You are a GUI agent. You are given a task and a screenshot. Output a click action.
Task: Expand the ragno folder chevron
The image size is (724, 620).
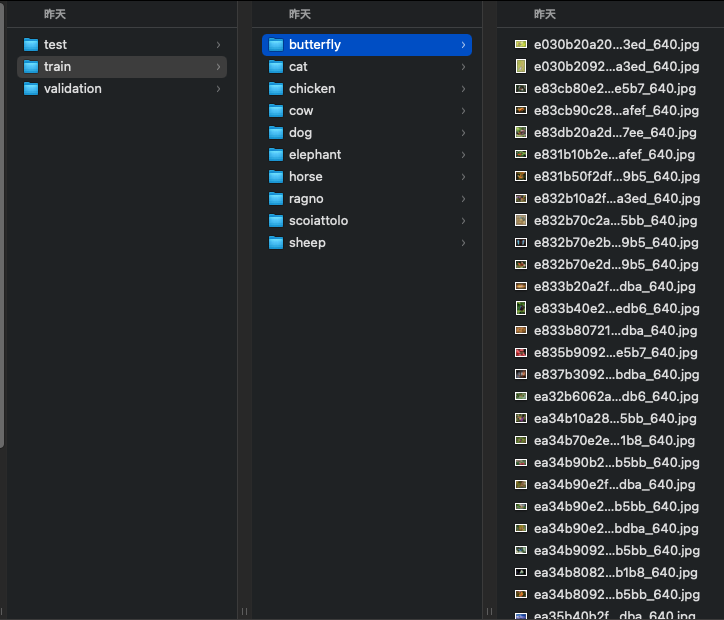463,199
